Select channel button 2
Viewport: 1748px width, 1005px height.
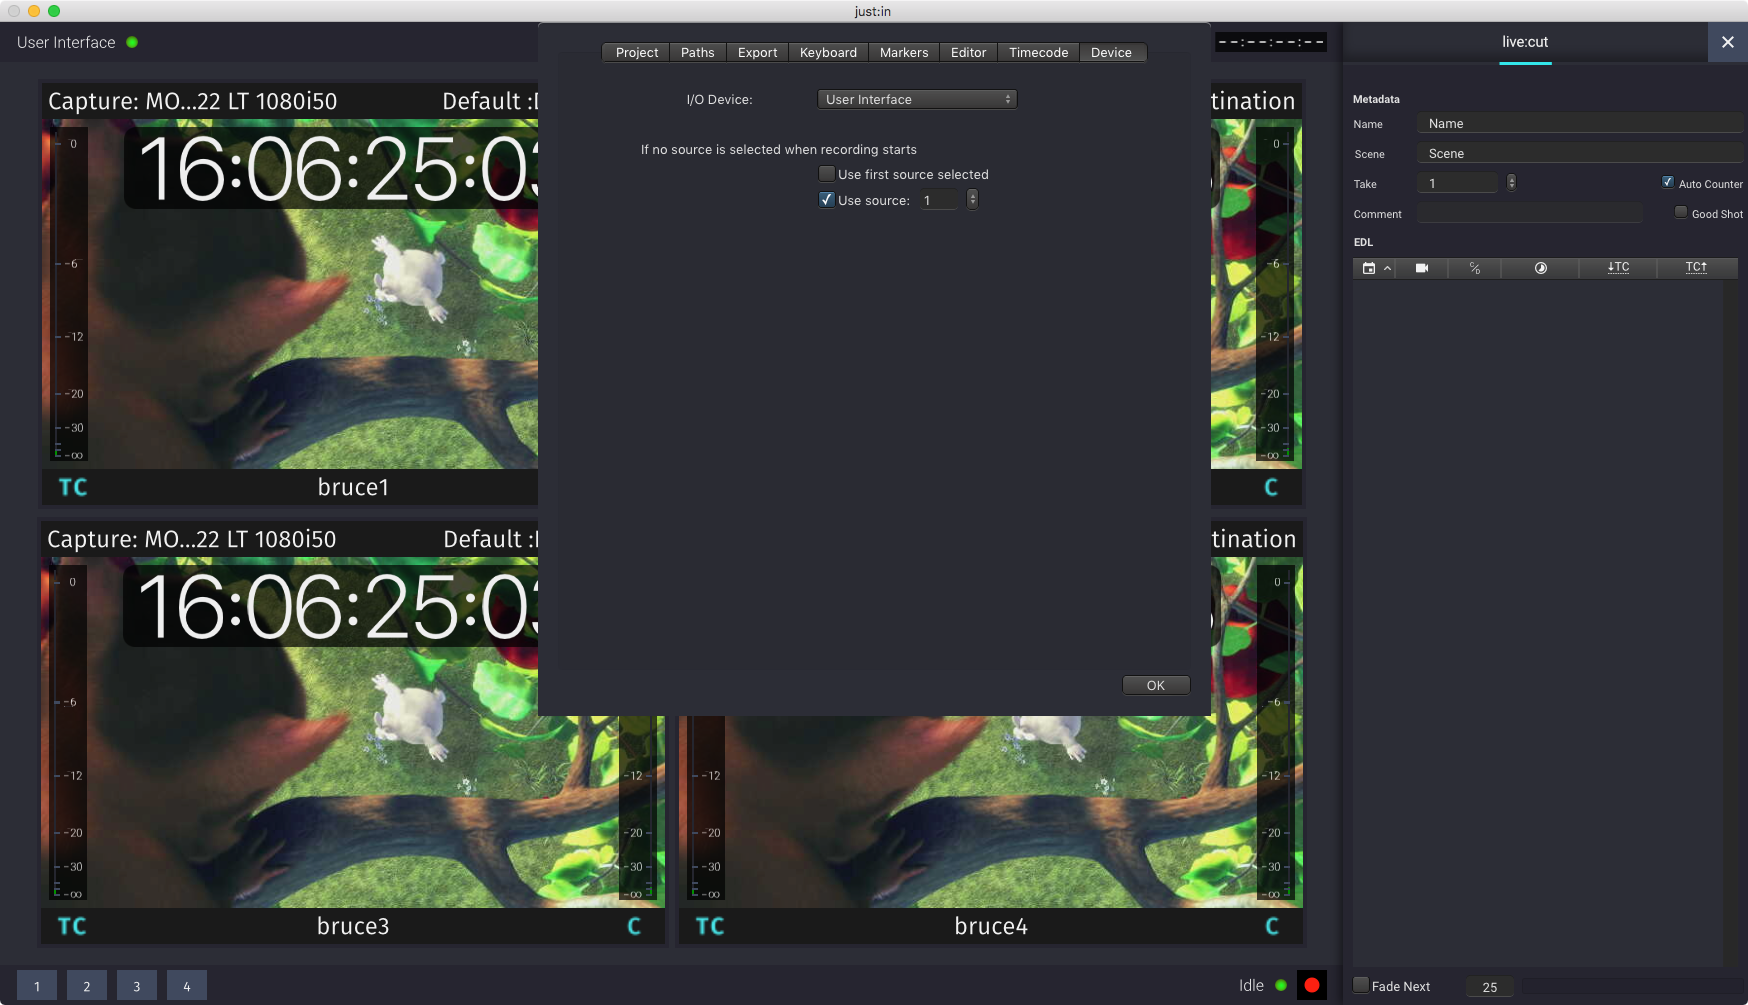coord(87,985)
